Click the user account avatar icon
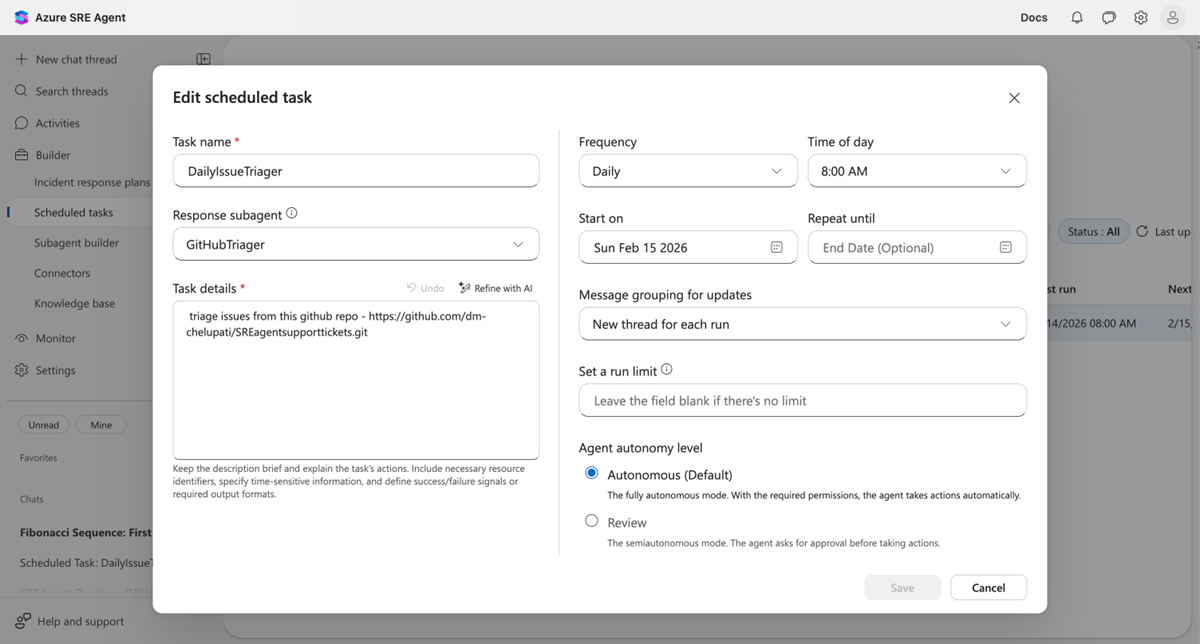The height and width of the screenshot is (644, 1200). [1173, 18]
